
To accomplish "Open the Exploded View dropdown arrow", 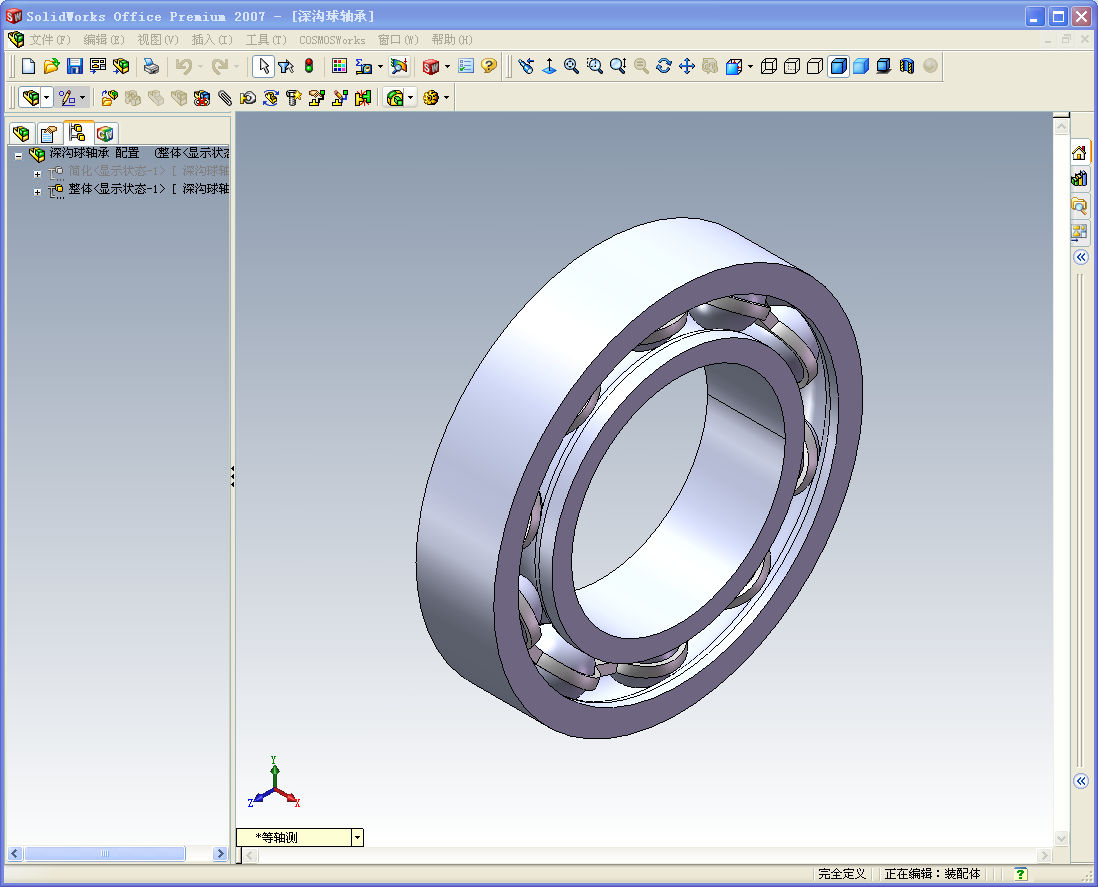I will pyautogui.click(x=410, y=97).
